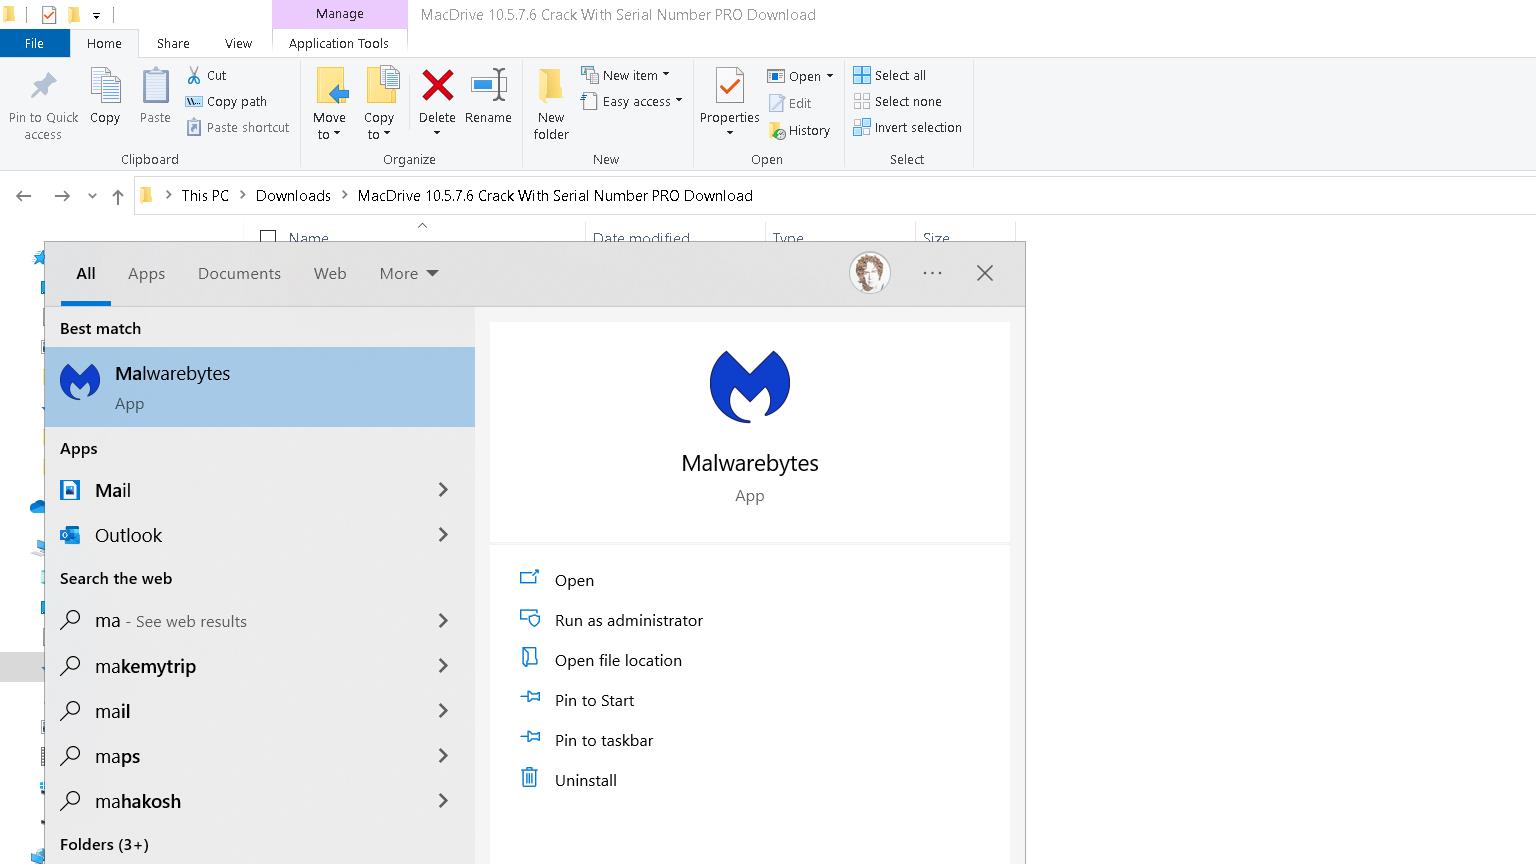Click the Up directory arrow button
The width and height of the screenshot is (1536, 864).
(x=118, y=196)
